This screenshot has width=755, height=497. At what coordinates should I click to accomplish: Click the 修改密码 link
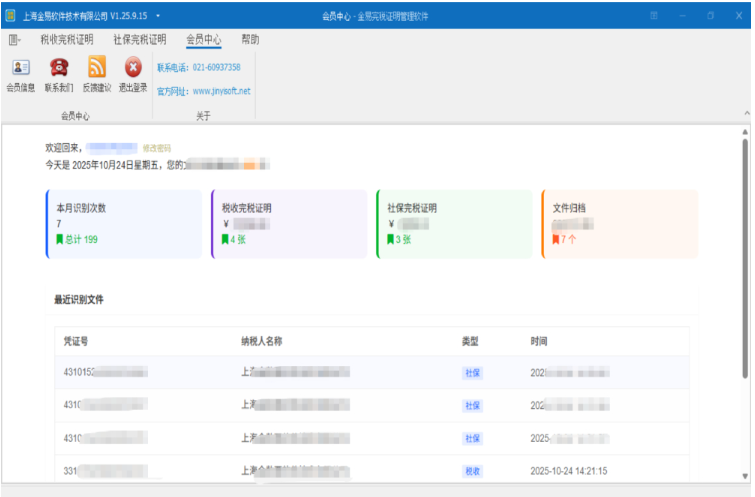coord(157,148)
